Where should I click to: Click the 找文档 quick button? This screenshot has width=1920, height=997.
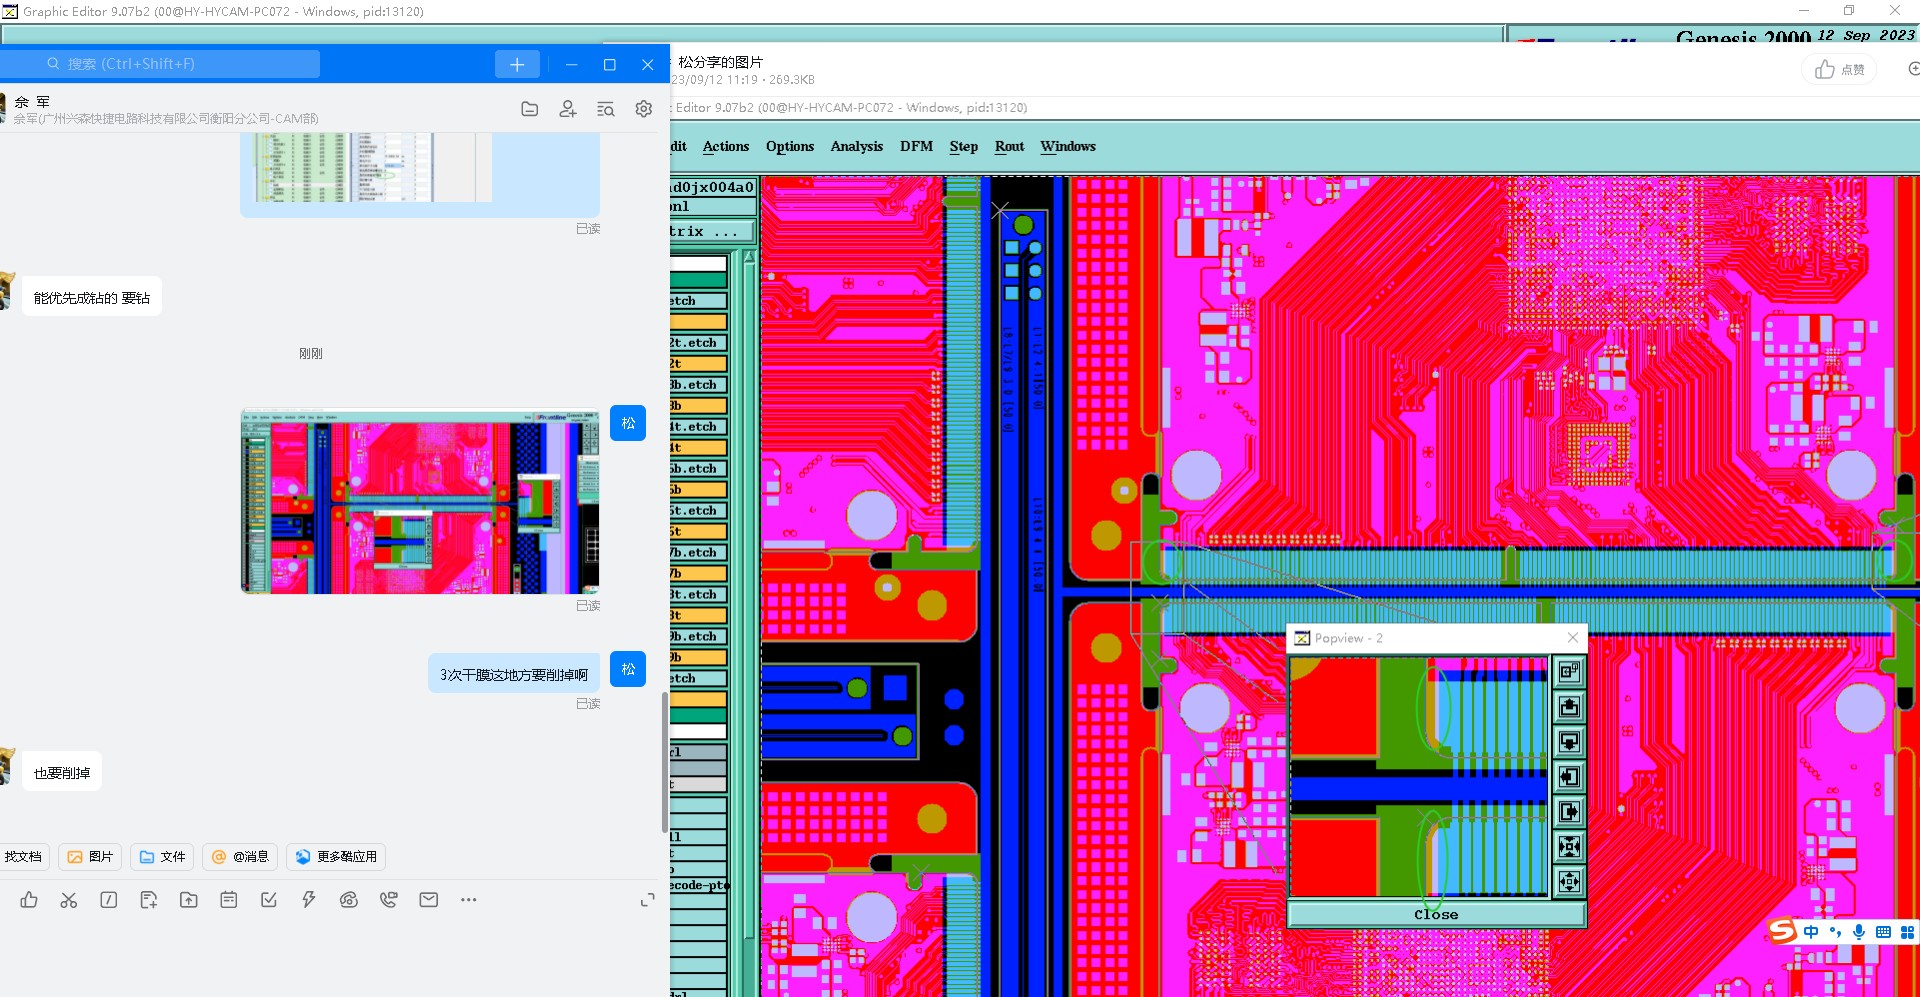pos(23,857)
